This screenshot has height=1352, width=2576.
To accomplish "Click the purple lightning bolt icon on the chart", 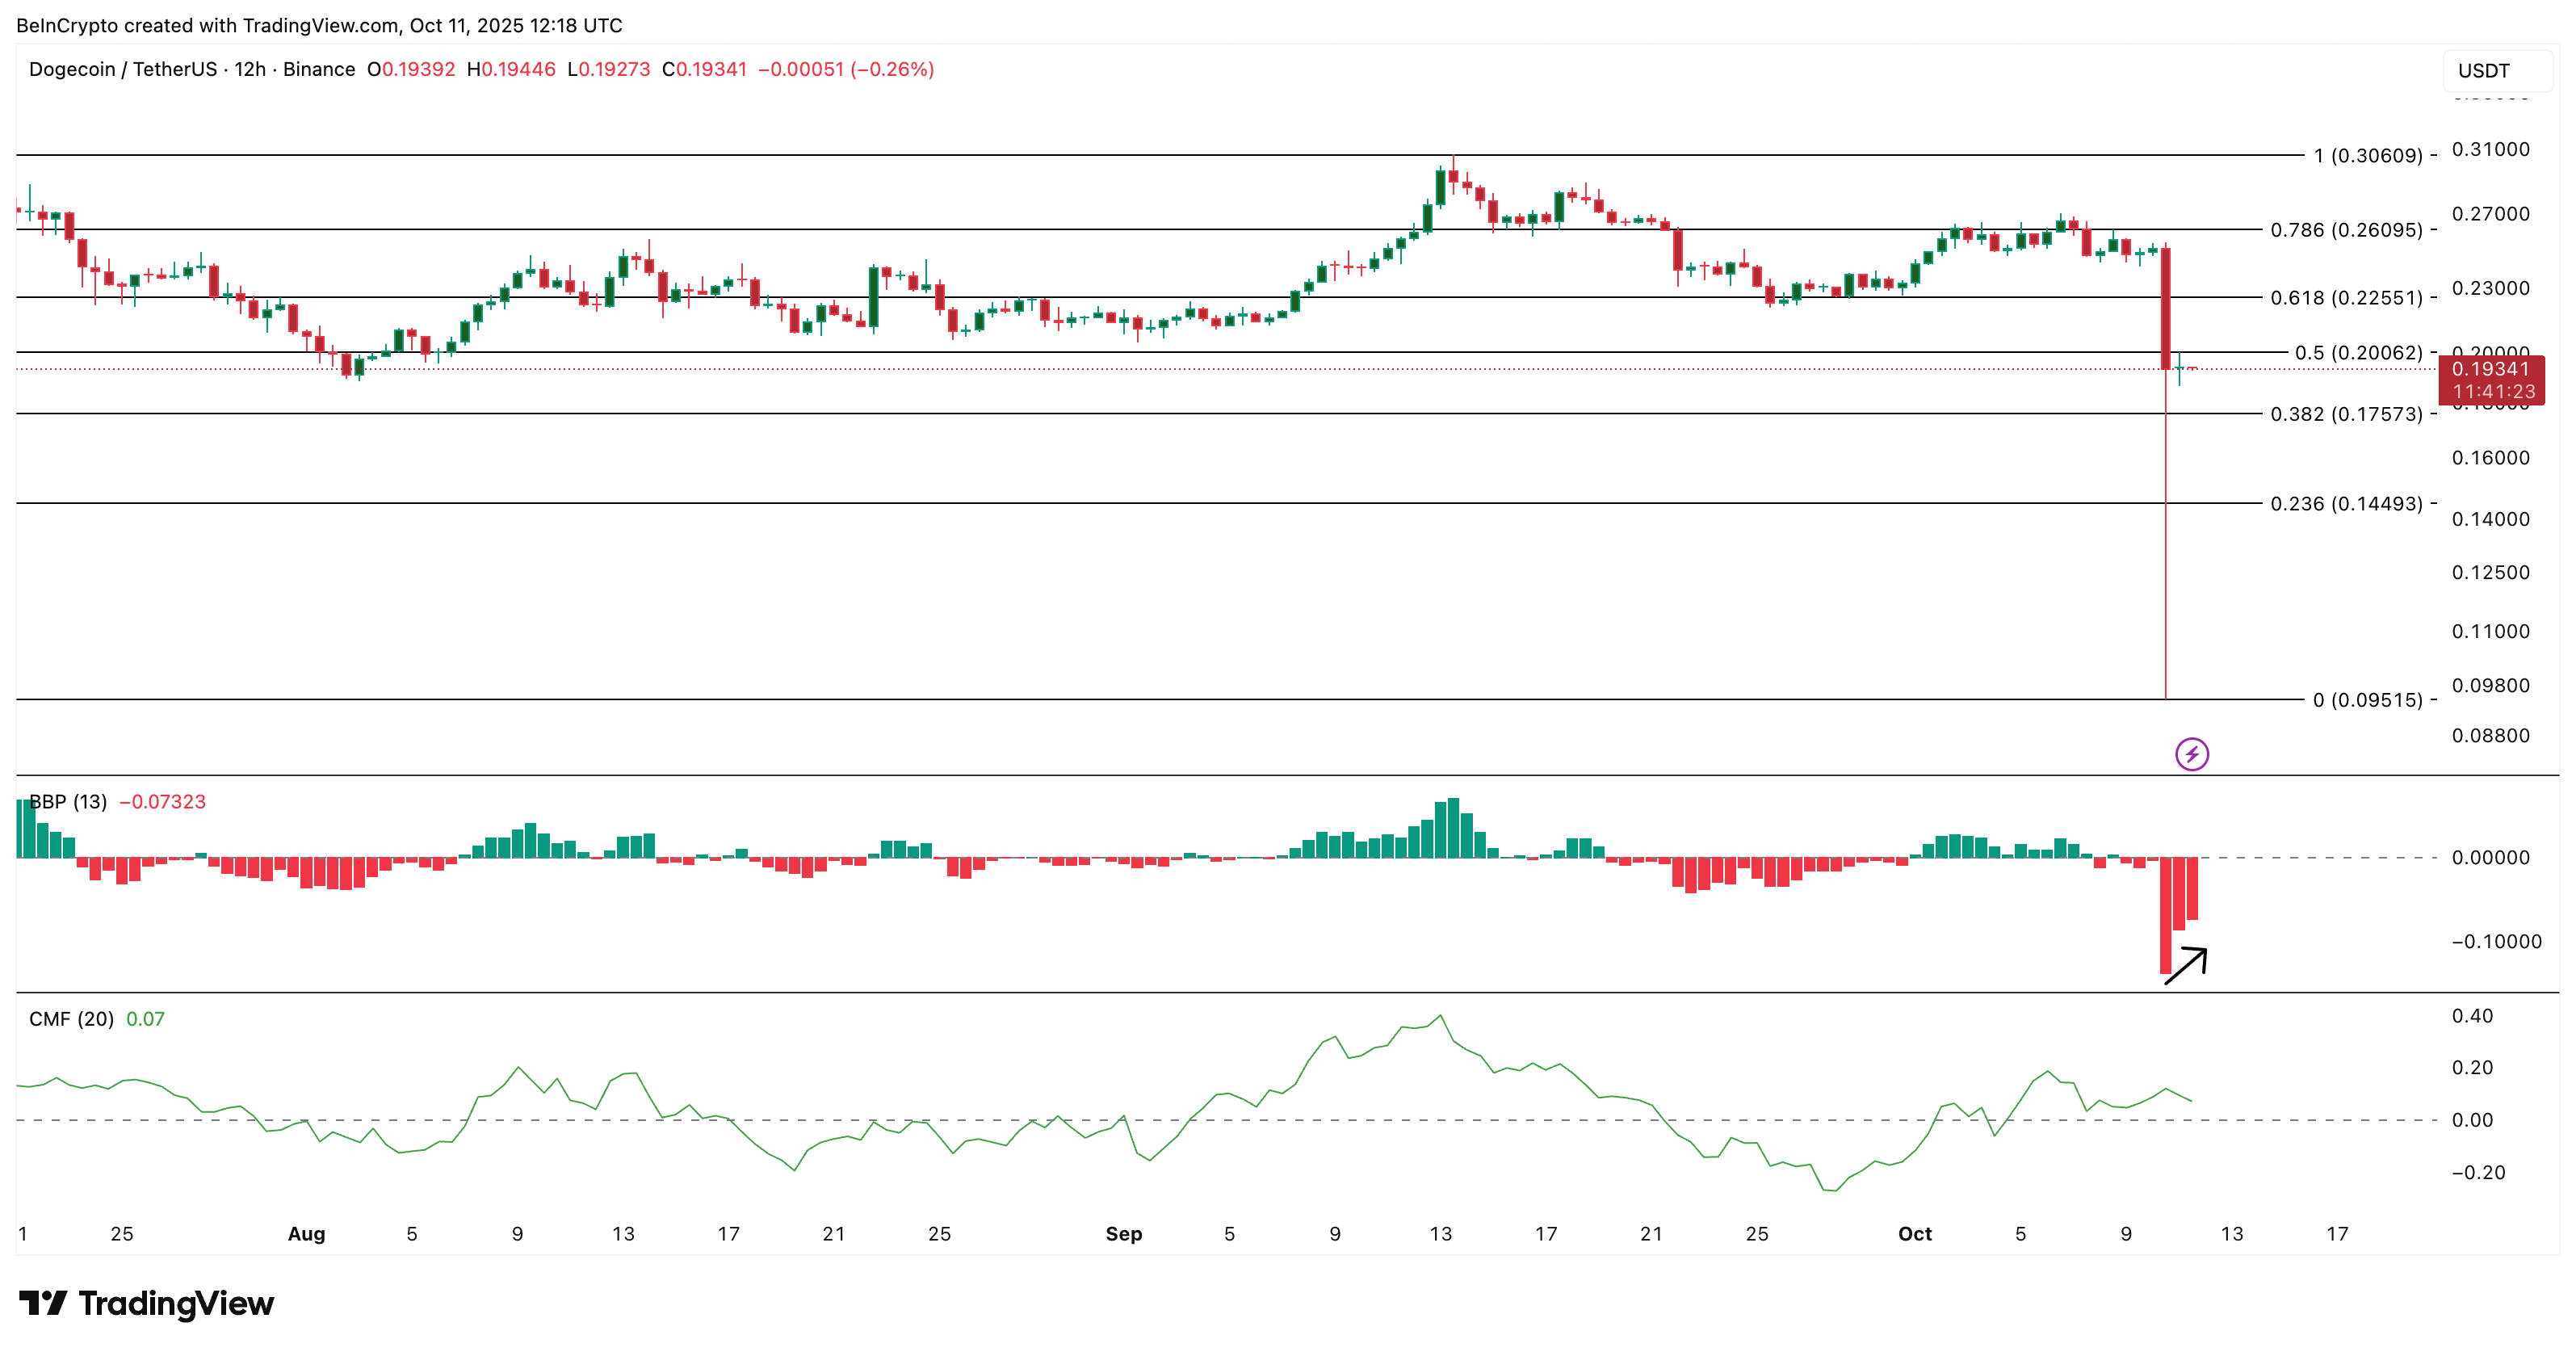I will (x=2190, y=754).
